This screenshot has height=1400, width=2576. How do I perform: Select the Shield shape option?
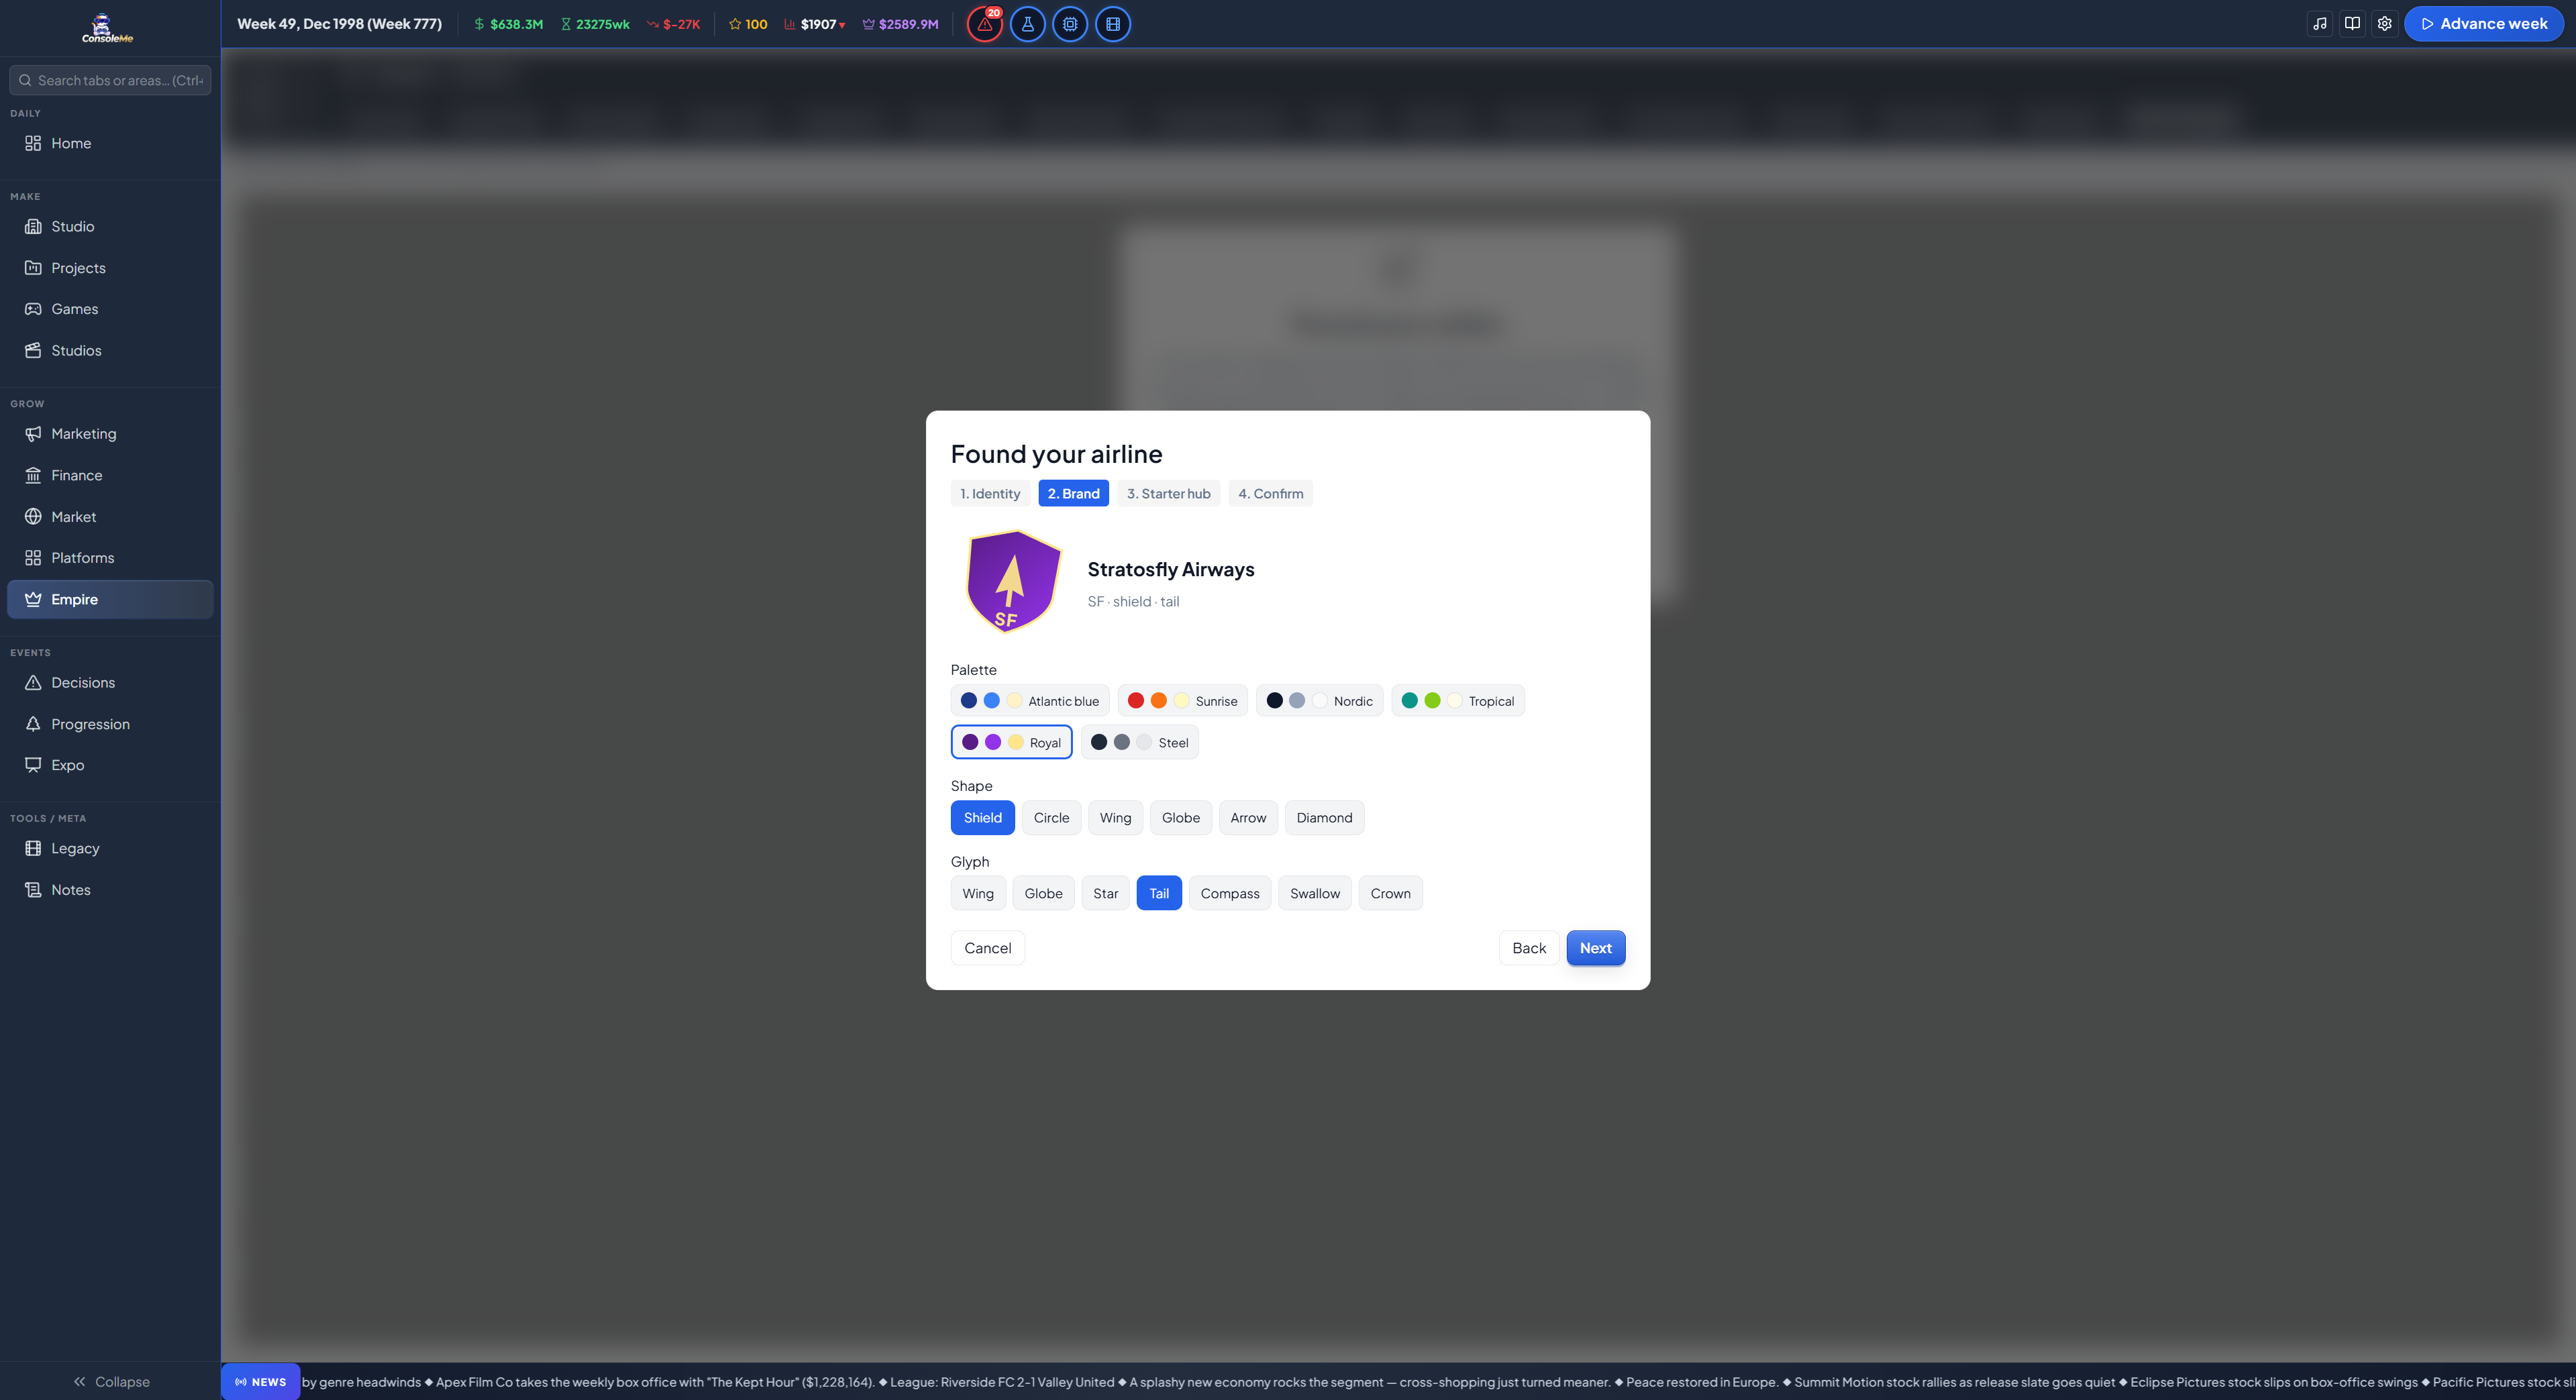click(982, 818)
